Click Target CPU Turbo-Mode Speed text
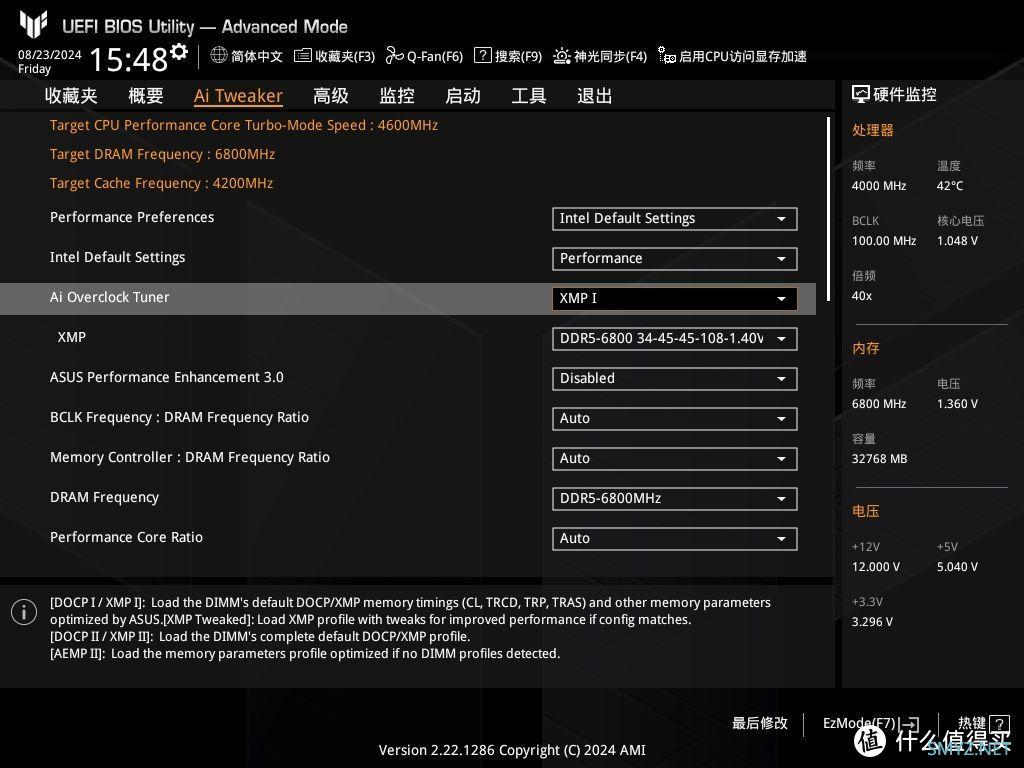Image resolution: width=1024 pixels, height=768 pixels. click(244, 125)
